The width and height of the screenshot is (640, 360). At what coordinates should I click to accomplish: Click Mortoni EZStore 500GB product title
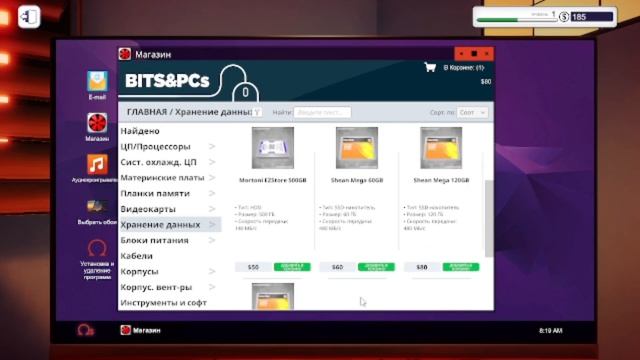click(273, 180)
